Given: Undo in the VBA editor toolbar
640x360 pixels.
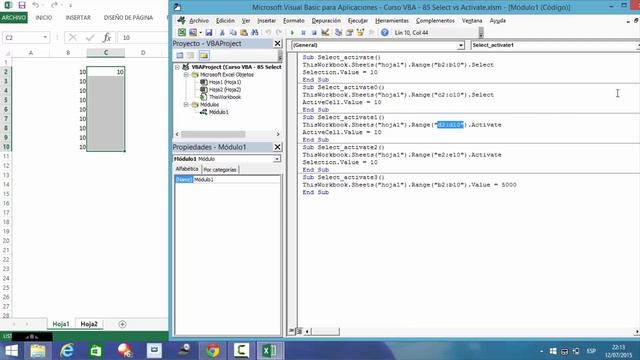Looking at the screenshot, I should pos(268,33).
